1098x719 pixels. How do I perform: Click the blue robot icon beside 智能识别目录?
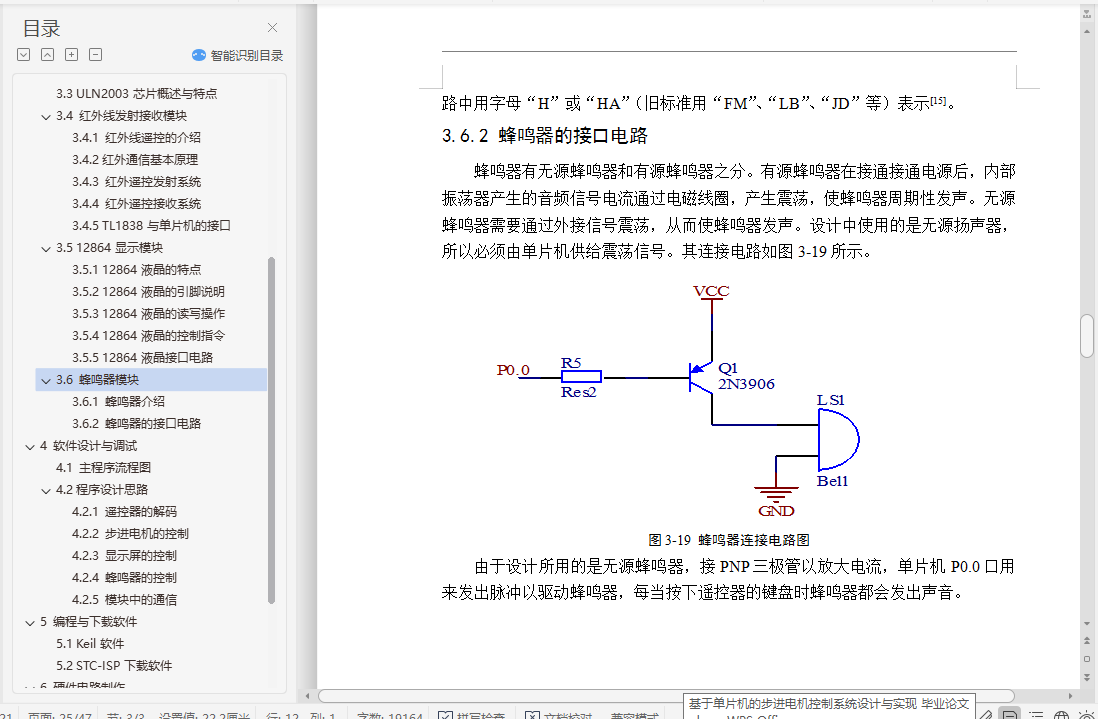(x=199, y=55)
